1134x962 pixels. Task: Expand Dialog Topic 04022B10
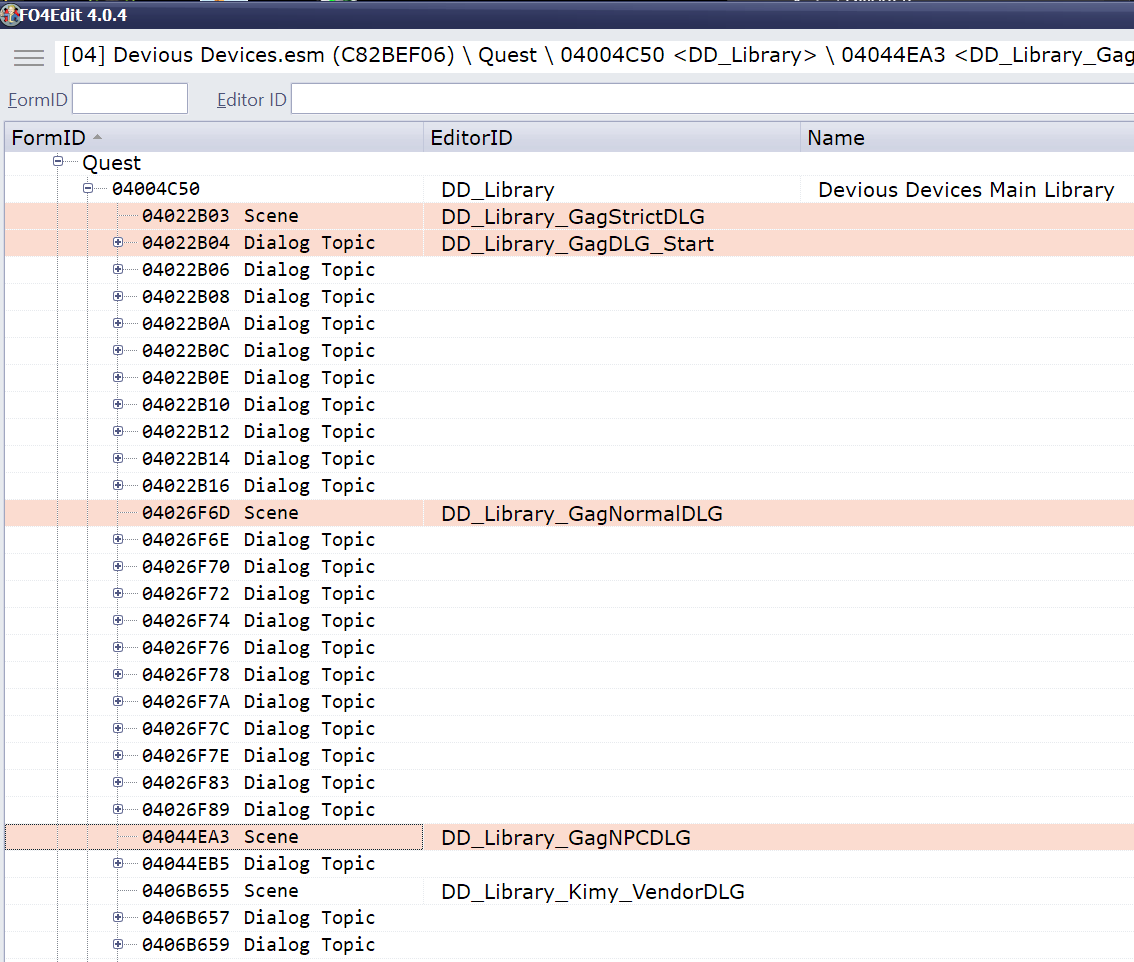(118, 404)
